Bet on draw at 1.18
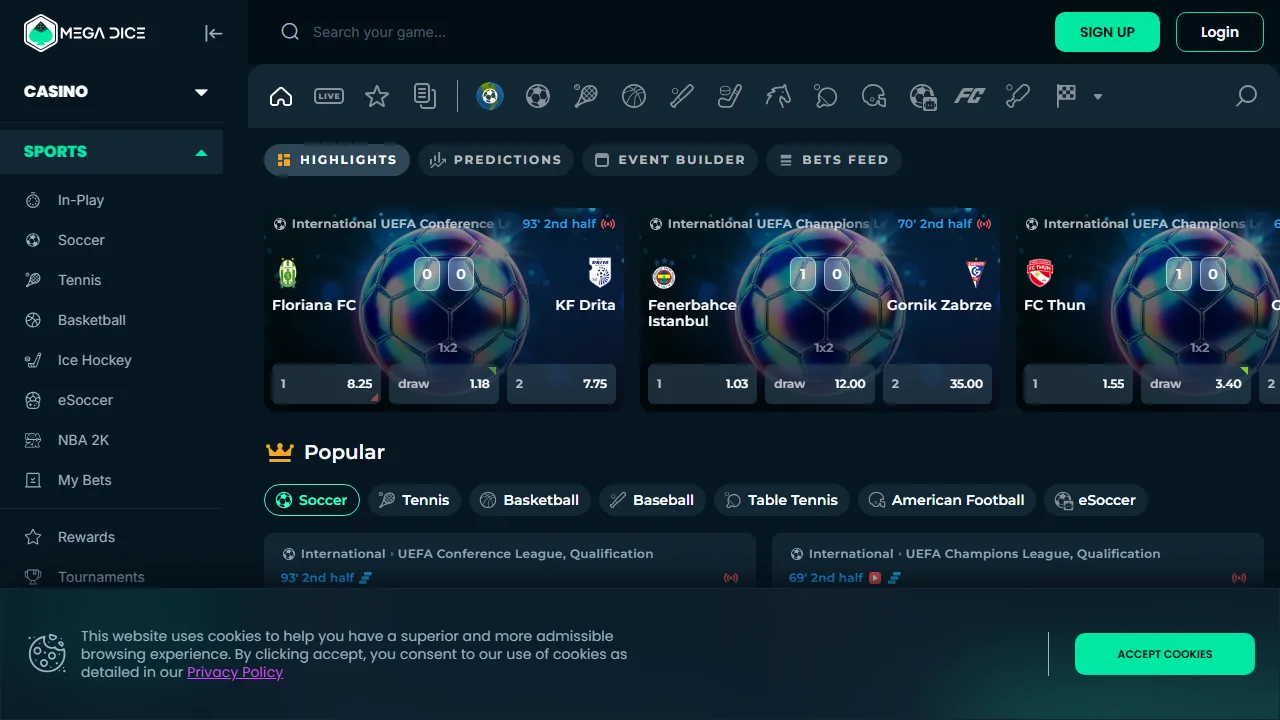The width and height of the screenshot is (1280, 720). (444, 384)
